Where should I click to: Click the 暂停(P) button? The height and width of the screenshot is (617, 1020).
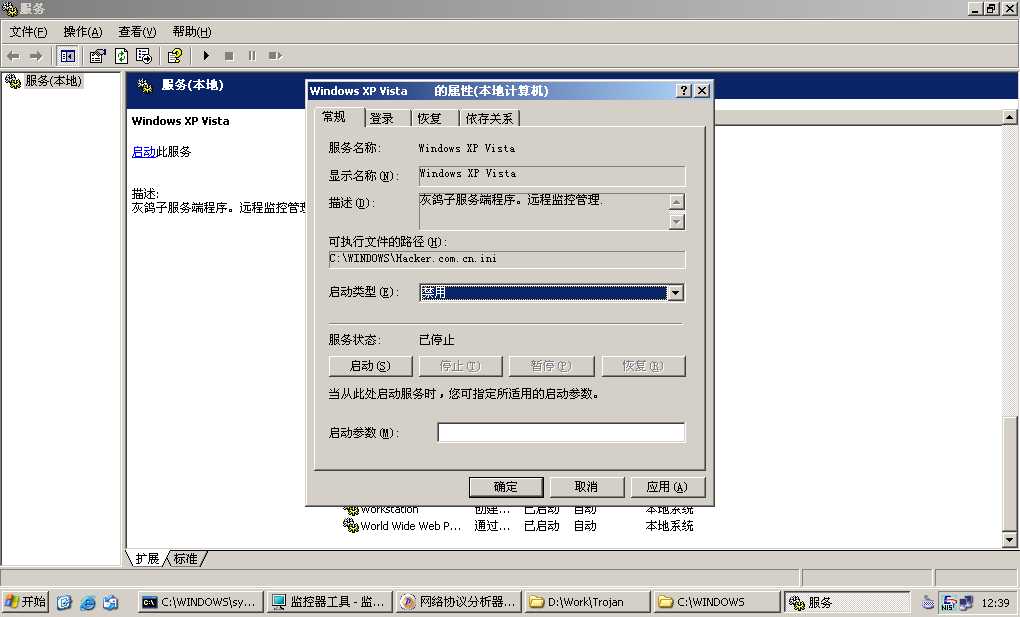point(551,366)
